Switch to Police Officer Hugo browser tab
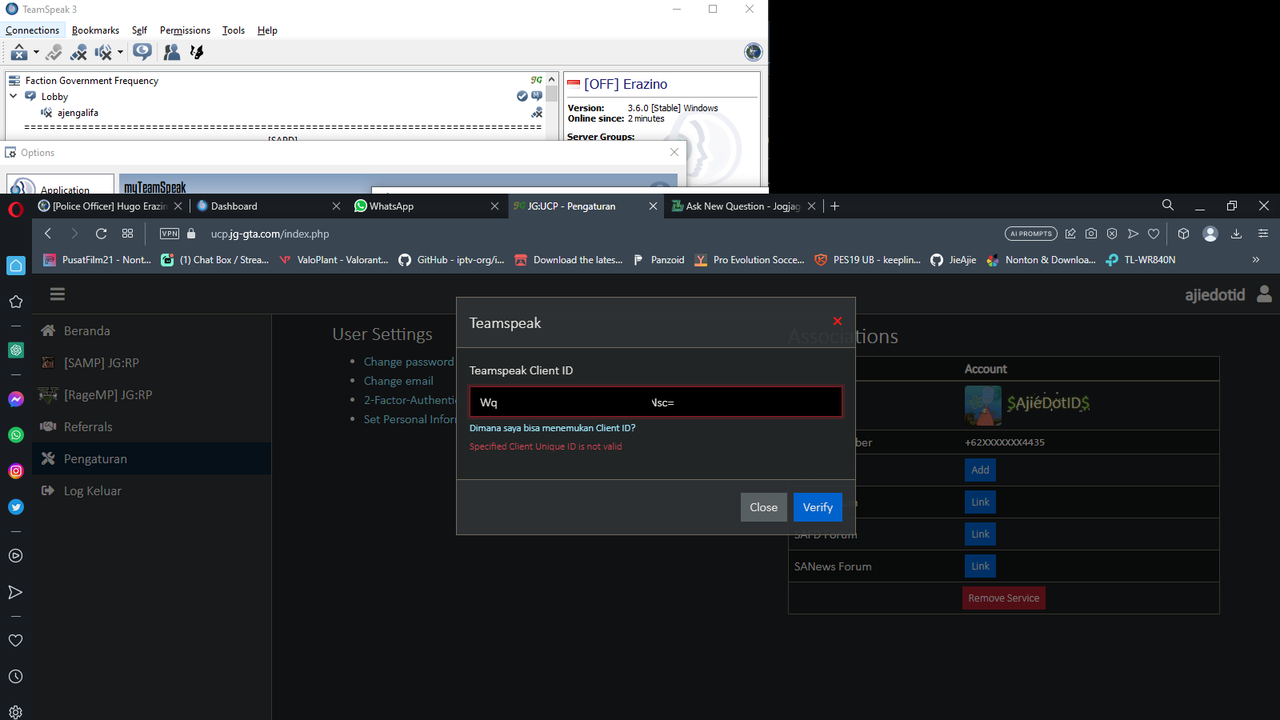Image resolution: width=1280 pixels, height=720 pixels. 109,206
